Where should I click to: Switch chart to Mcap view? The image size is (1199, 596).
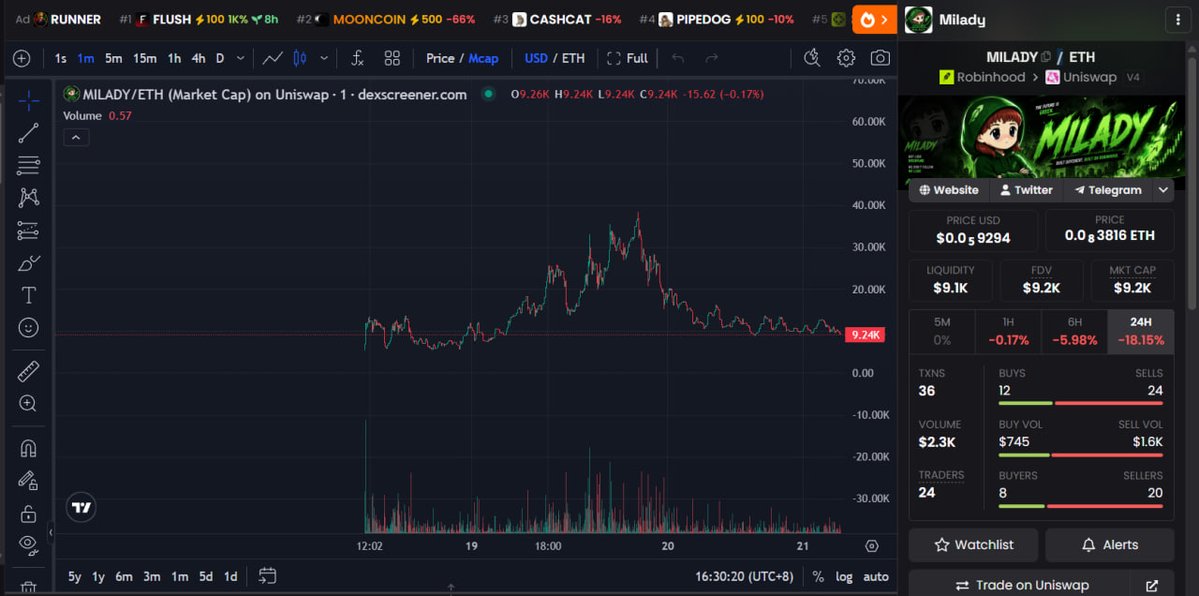coord(483,58)
